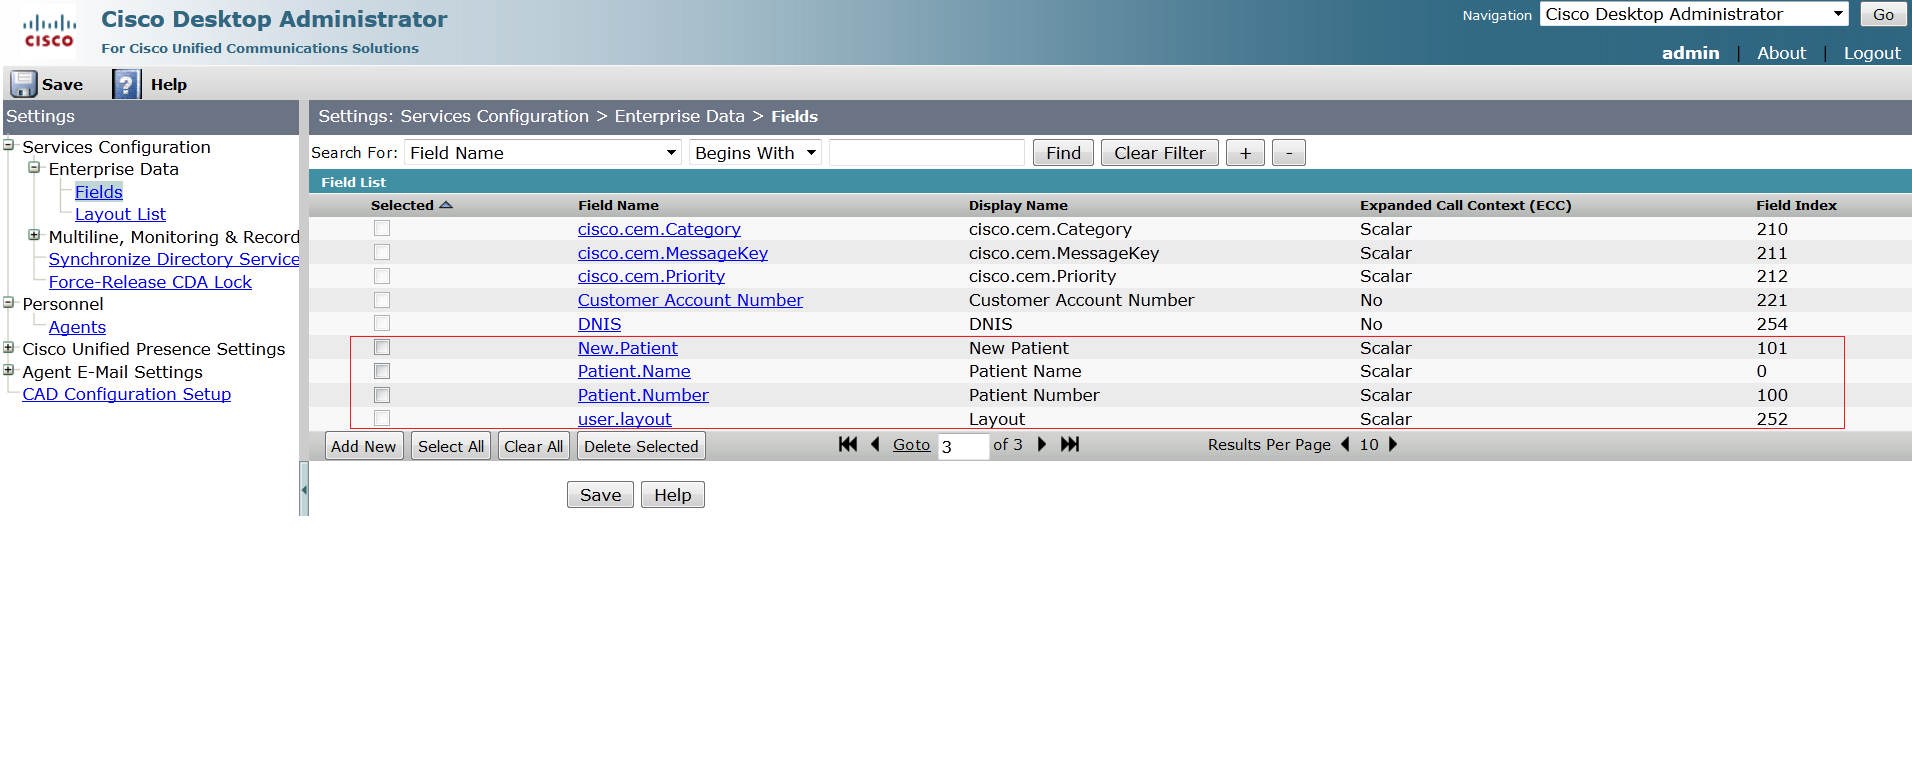Open Force-Release CDA Lock
The width and height of the screenshot is (1912, 761).
pyautogui.click(x=150, y=282)
